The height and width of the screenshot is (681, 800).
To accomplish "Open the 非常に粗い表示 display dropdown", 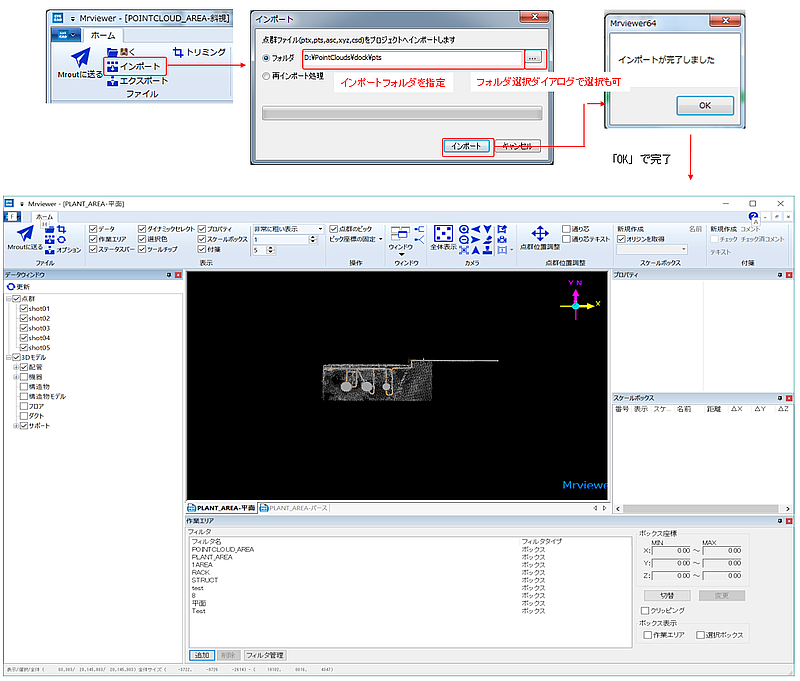I will click(x=288, y=229).
